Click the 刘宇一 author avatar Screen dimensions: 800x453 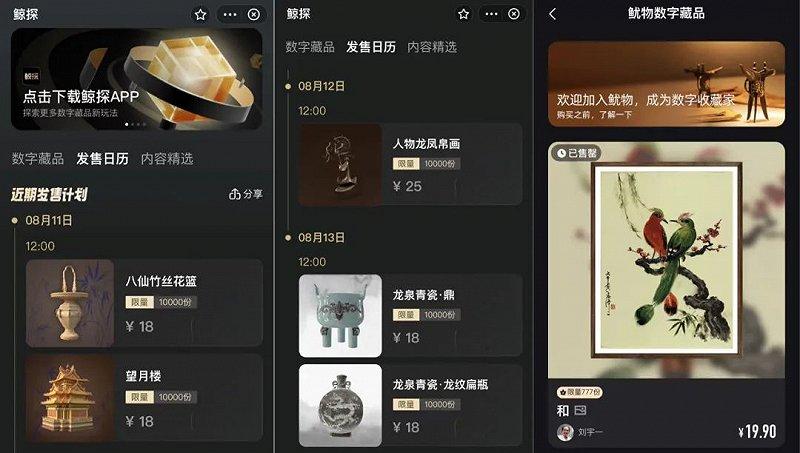coord(565,432)
